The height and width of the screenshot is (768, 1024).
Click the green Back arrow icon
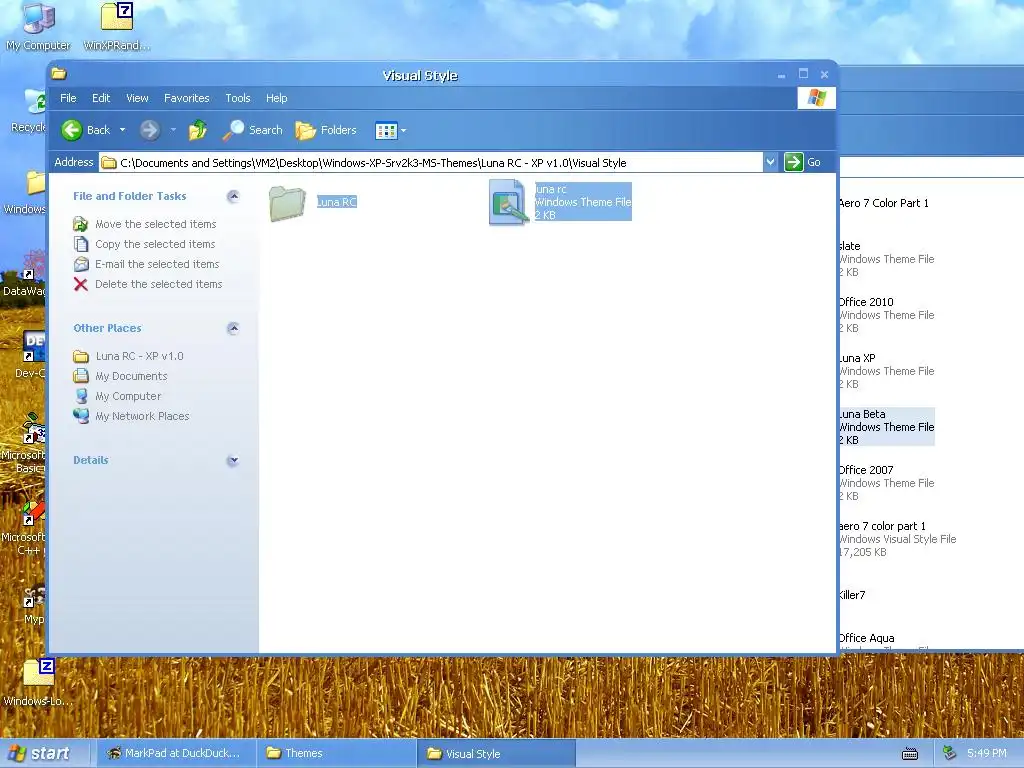pyautogui.click(x=71, y=130)
